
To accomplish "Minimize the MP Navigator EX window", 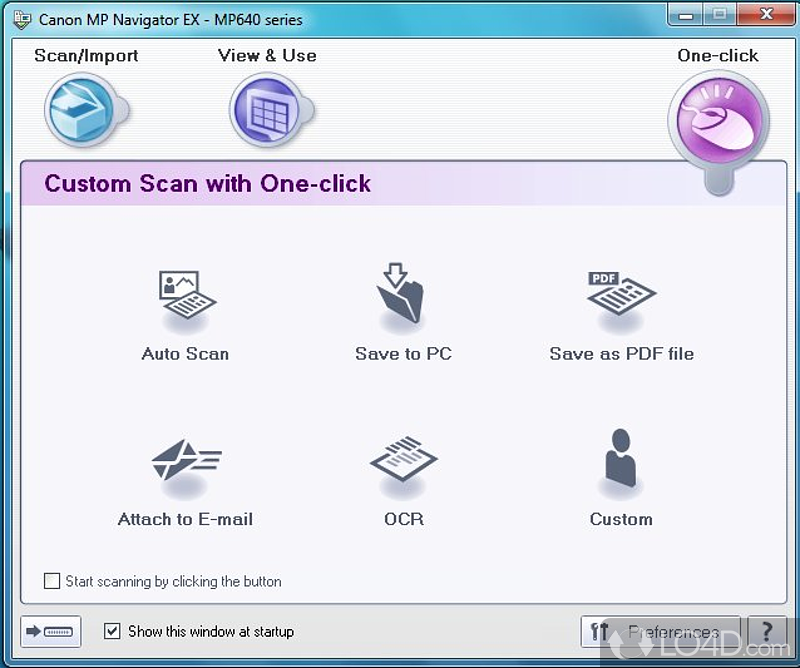I will click(686, 15).
